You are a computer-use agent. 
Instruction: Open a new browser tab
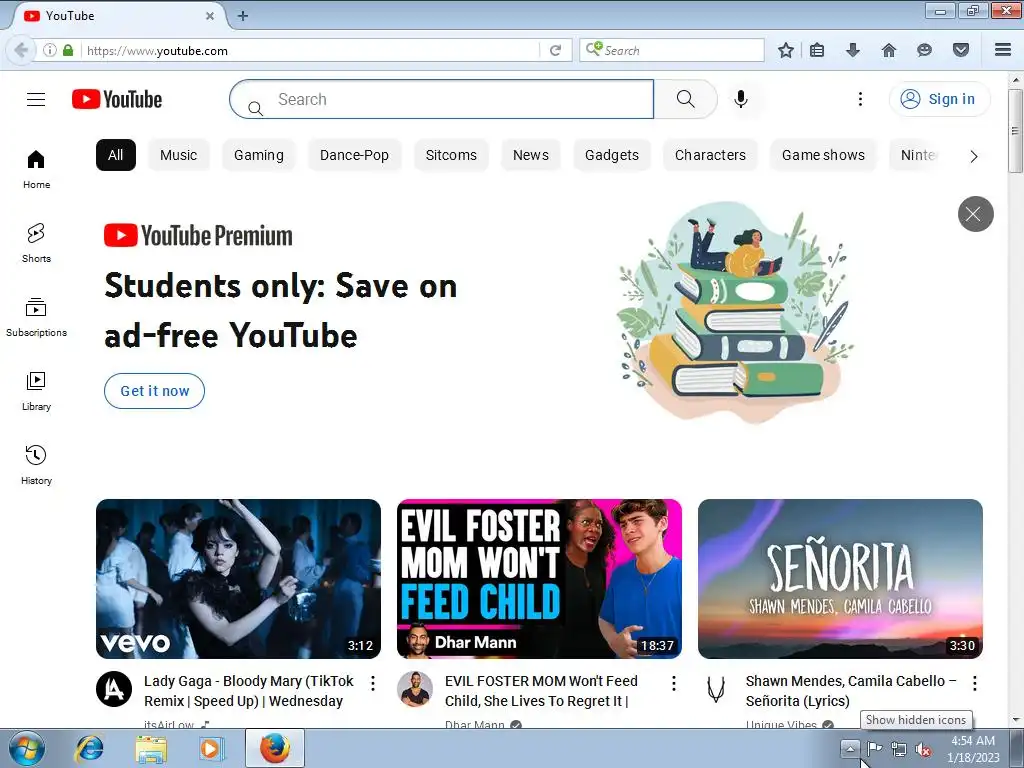[242, 16]
